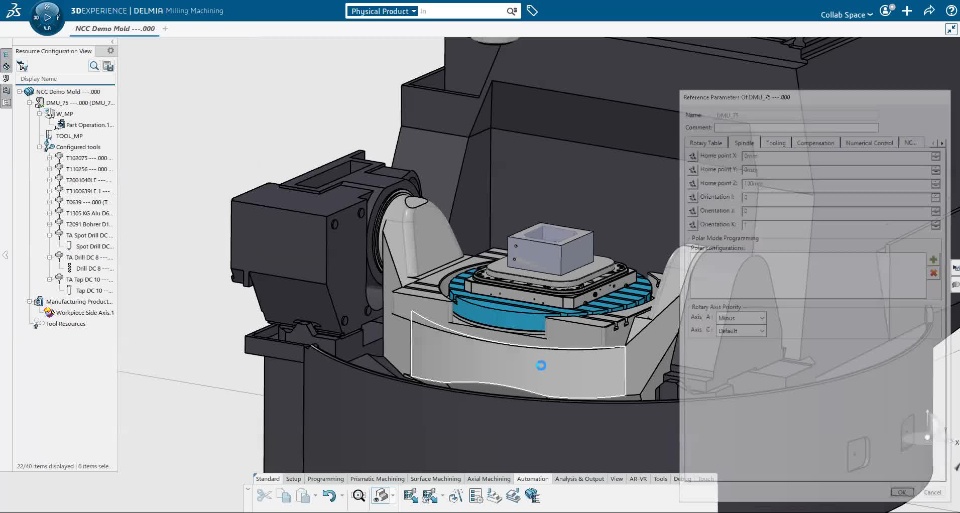This screenshot has height=513, width=960.
Task: Open the 3D compass in the top-left corner
Action: (x=47, y=18)
